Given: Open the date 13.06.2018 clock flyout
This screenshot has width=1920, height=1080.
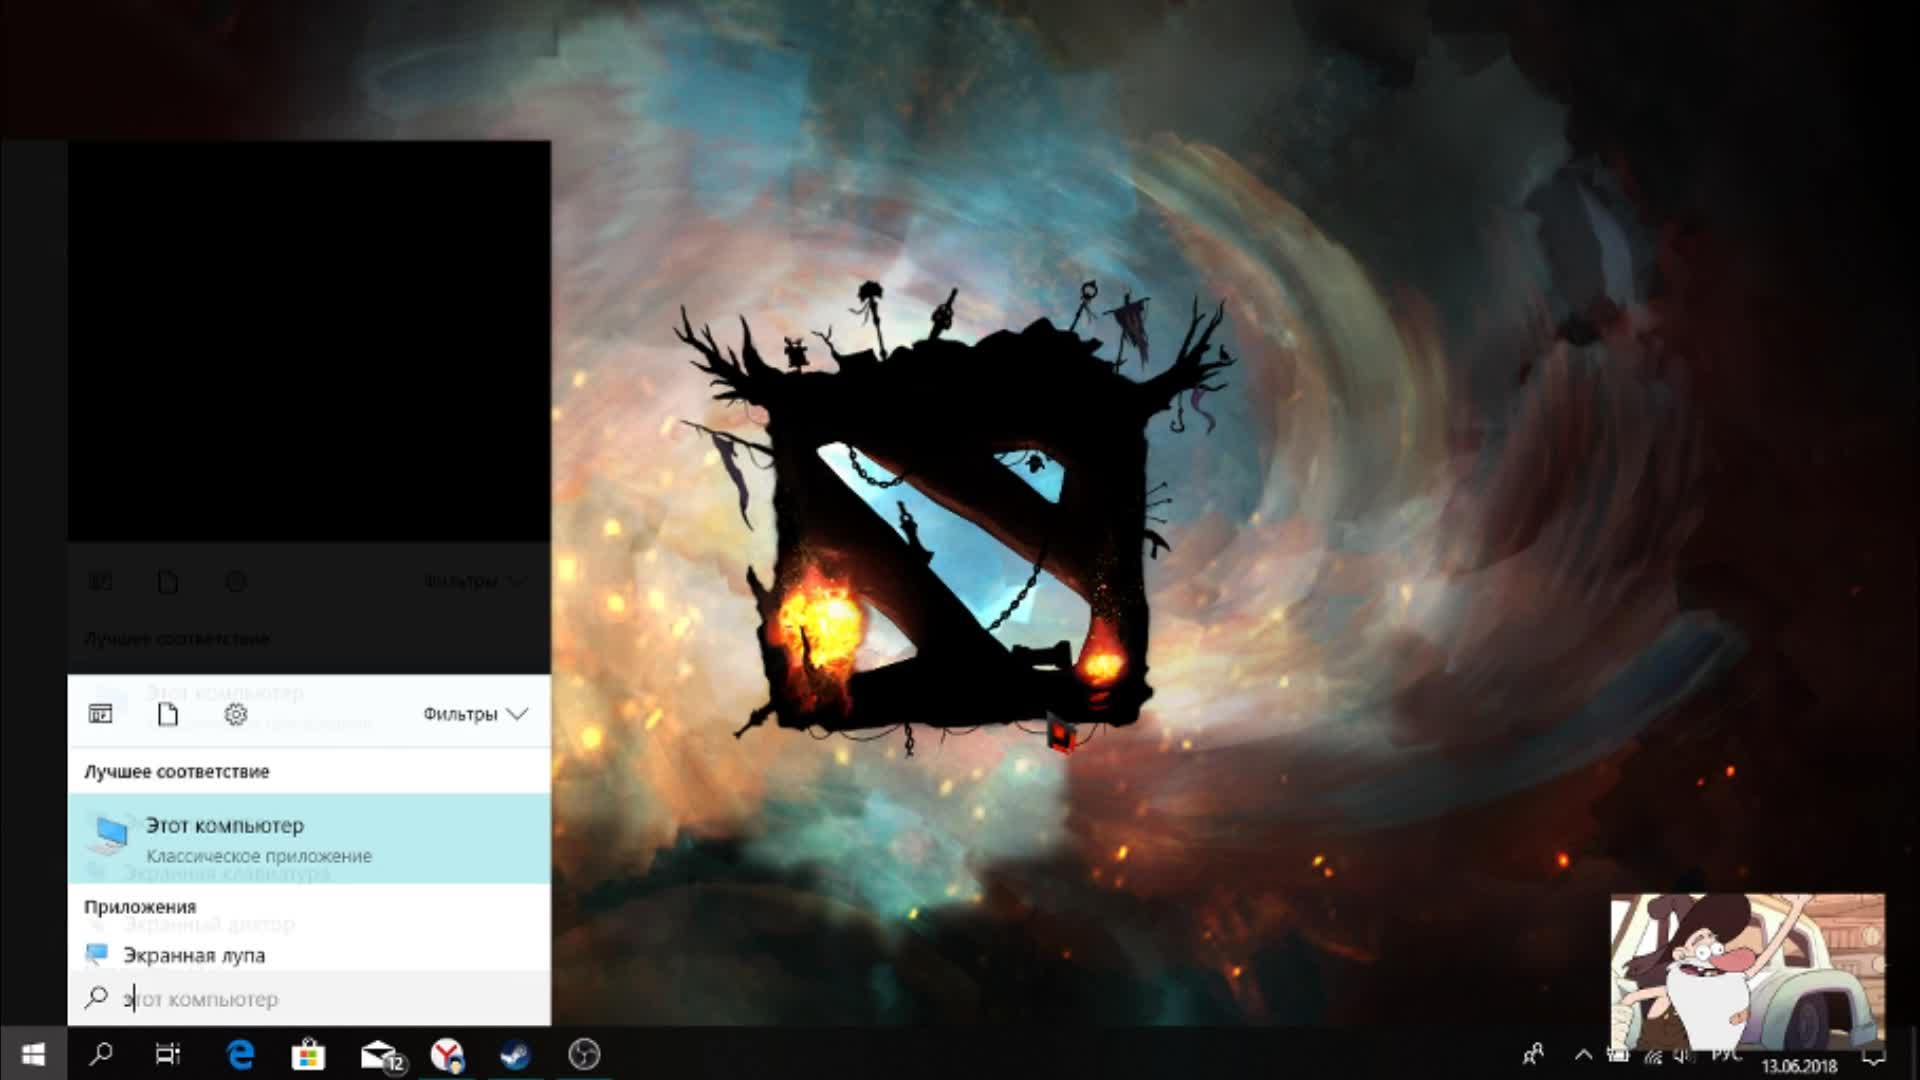Looking at the screenshot, I should [1799, 1066].
